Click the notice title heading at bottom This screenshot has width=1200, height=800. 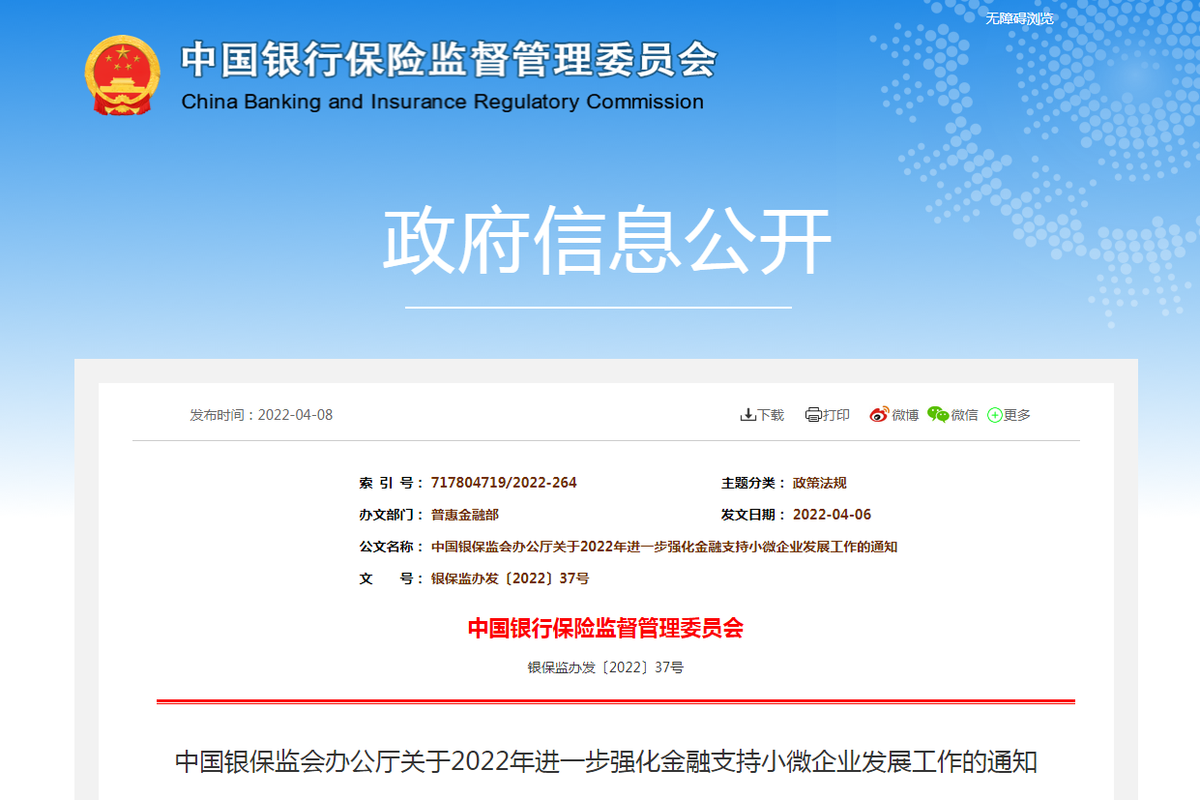click(x=606, y=762)
